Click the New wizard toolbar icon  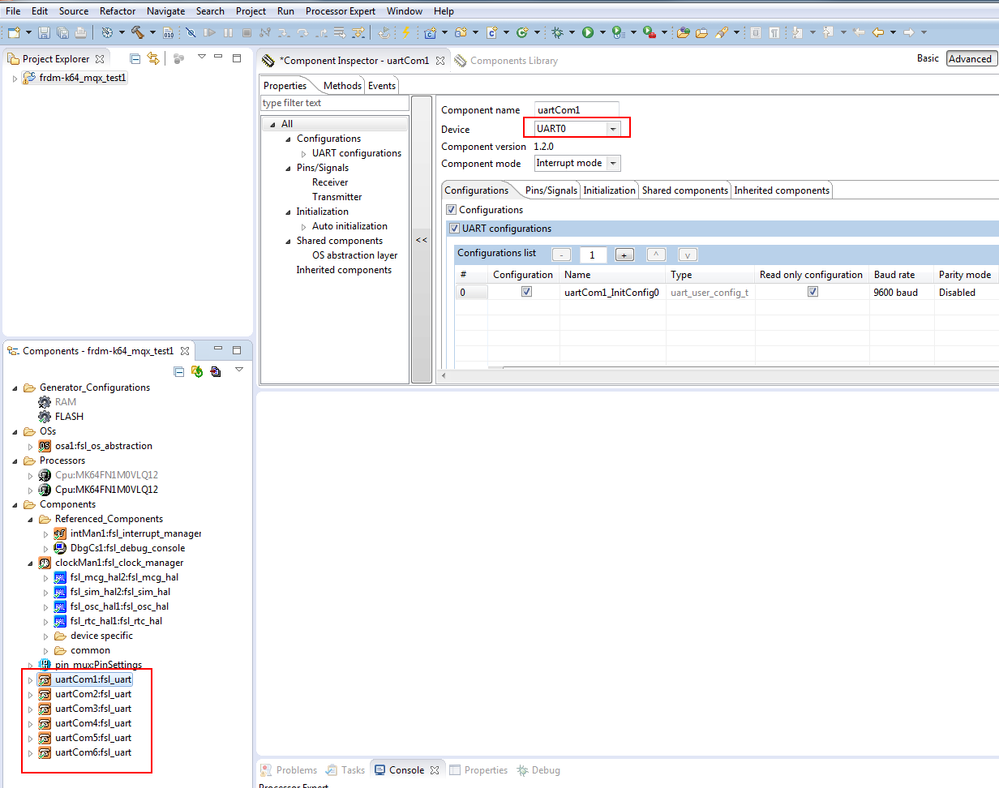coord(14,32)
